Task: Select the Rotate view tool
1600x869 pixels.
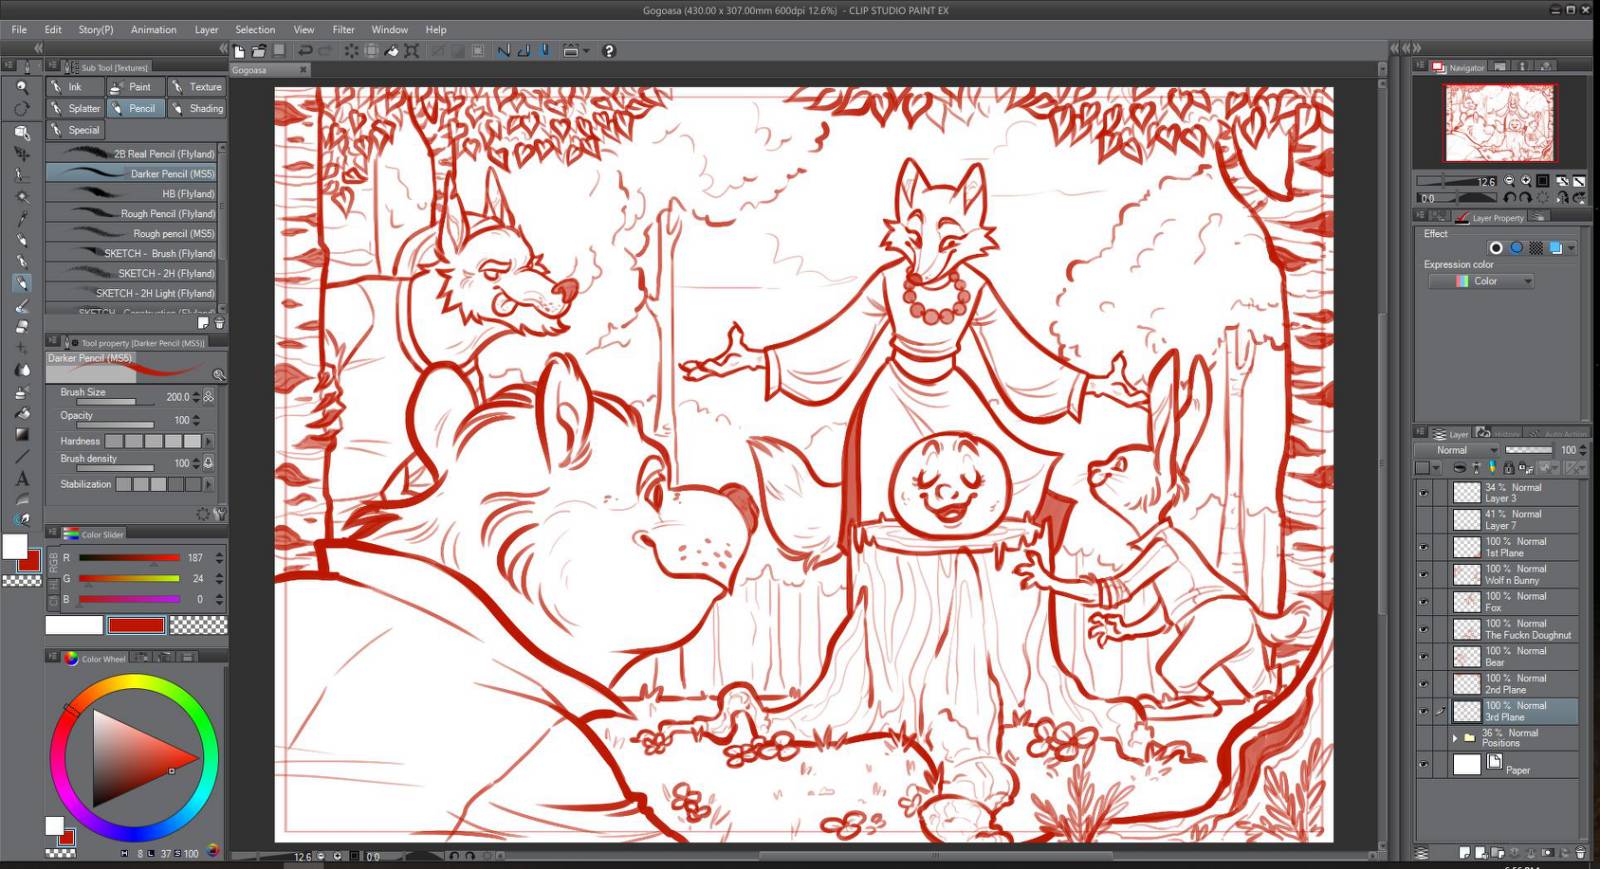Action: pos(21,109)
